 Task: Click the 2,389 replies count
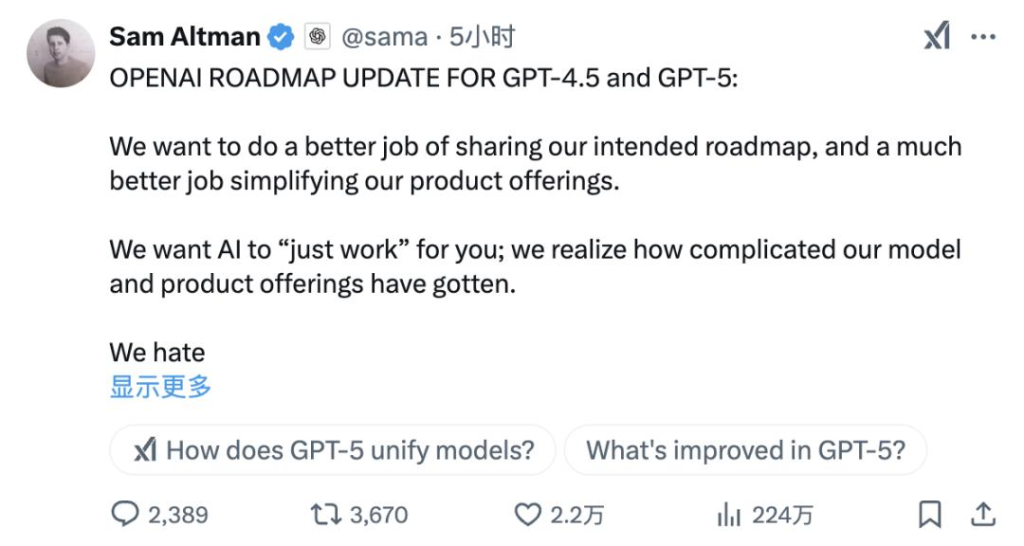pos(178,515)
